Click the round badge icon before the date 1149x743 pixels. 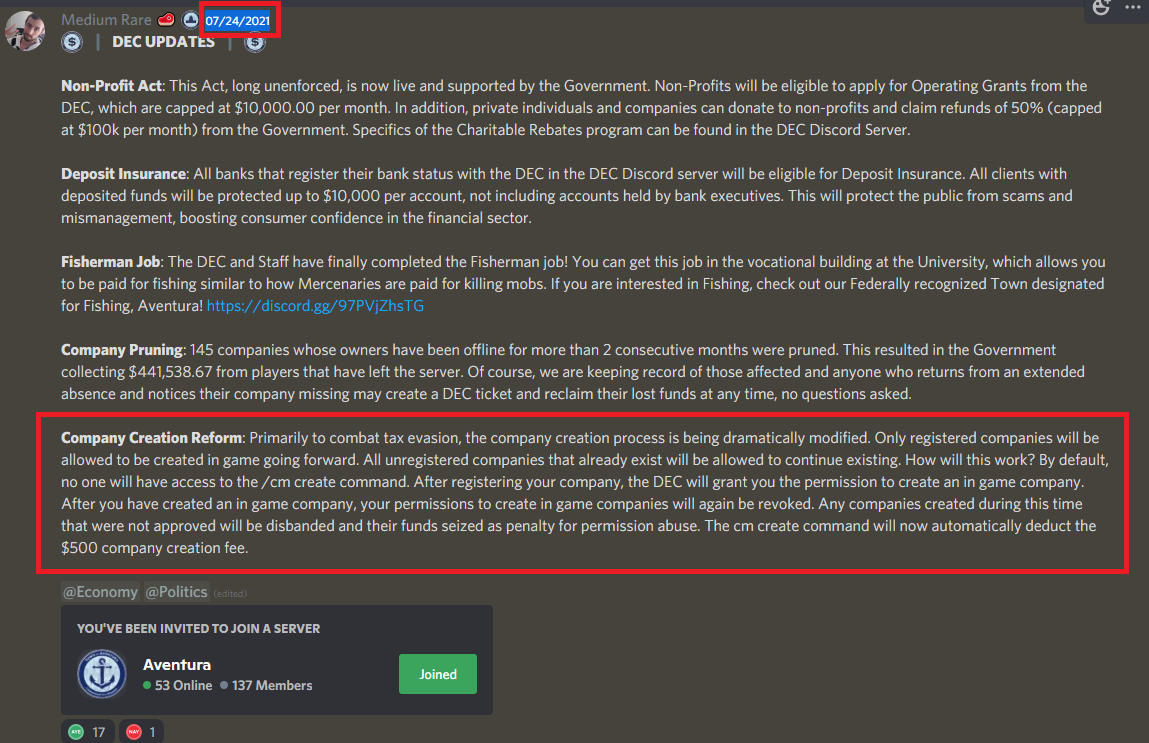coord(191,20)
